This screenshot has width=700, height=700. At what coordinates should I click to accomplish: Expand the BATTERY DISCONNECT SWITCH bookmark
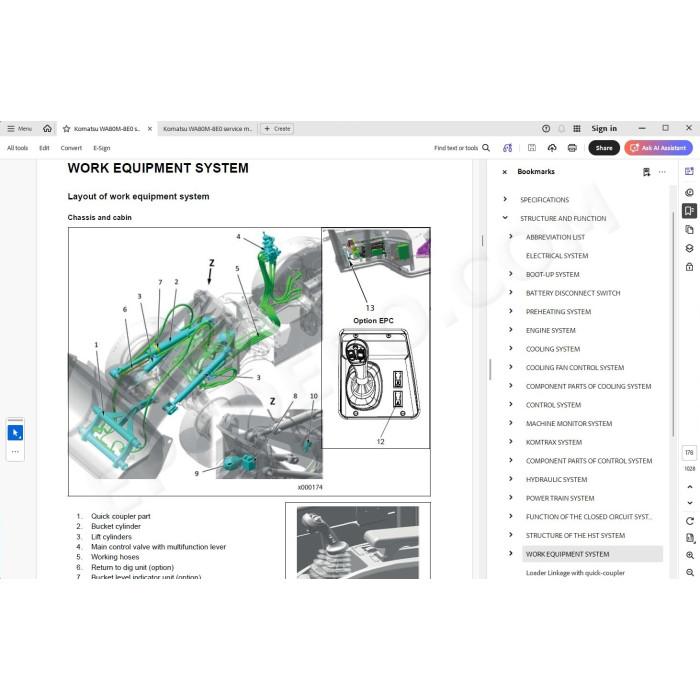click(511, 292)
